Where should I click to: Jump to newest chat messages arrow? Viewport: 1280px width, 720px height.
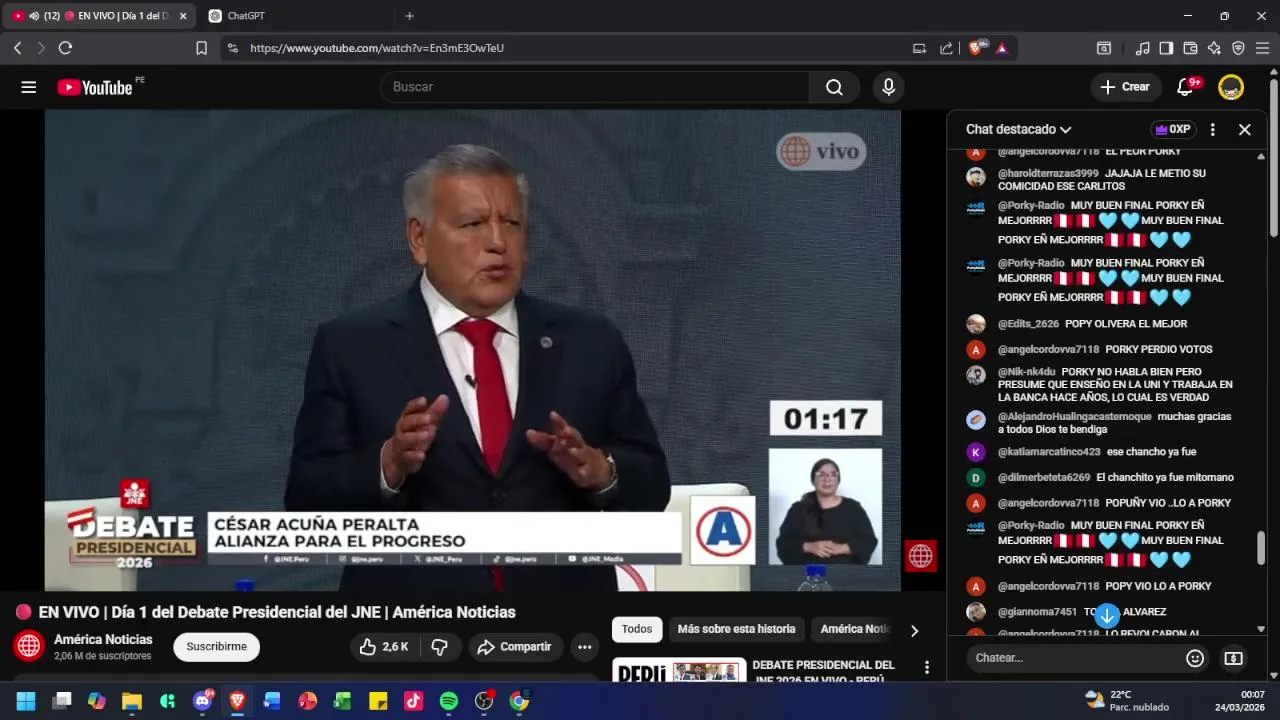(x=1107, y=615)
